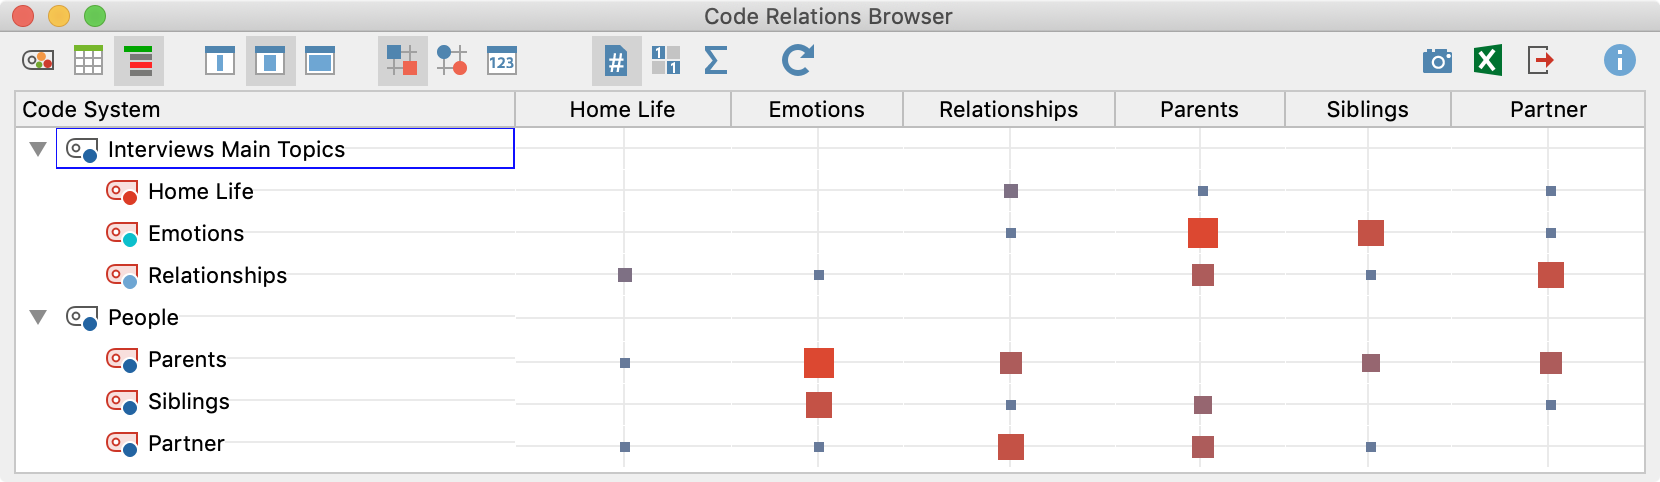The height and width of the screenshot is (482, 1660).
Task: Click the Siblings column header
Action: (1367, 109)
